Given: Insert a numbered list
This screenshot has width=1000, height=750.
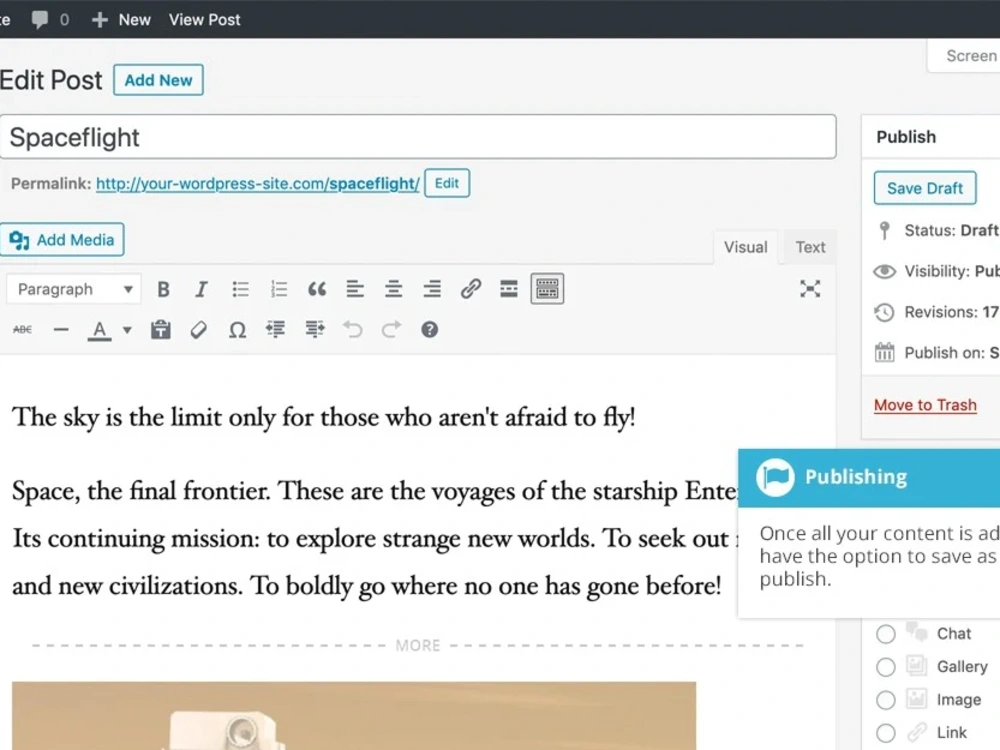Looking at the screenshot, I should coord(279,290).
